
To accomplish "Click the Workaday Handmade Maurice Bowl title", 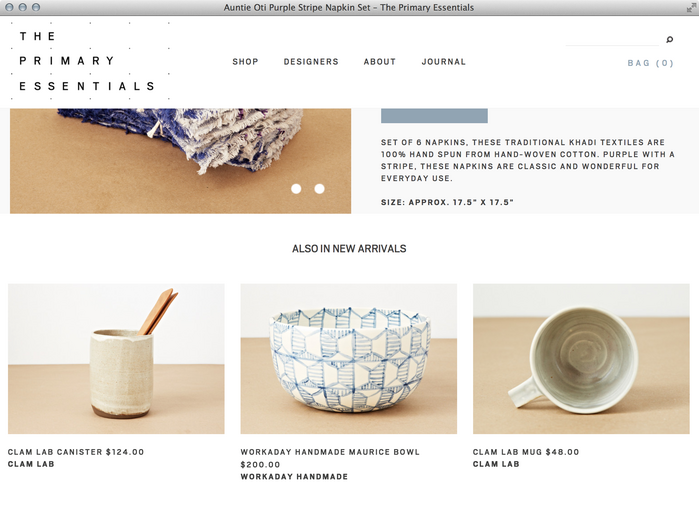I will (x=330, y=452).
